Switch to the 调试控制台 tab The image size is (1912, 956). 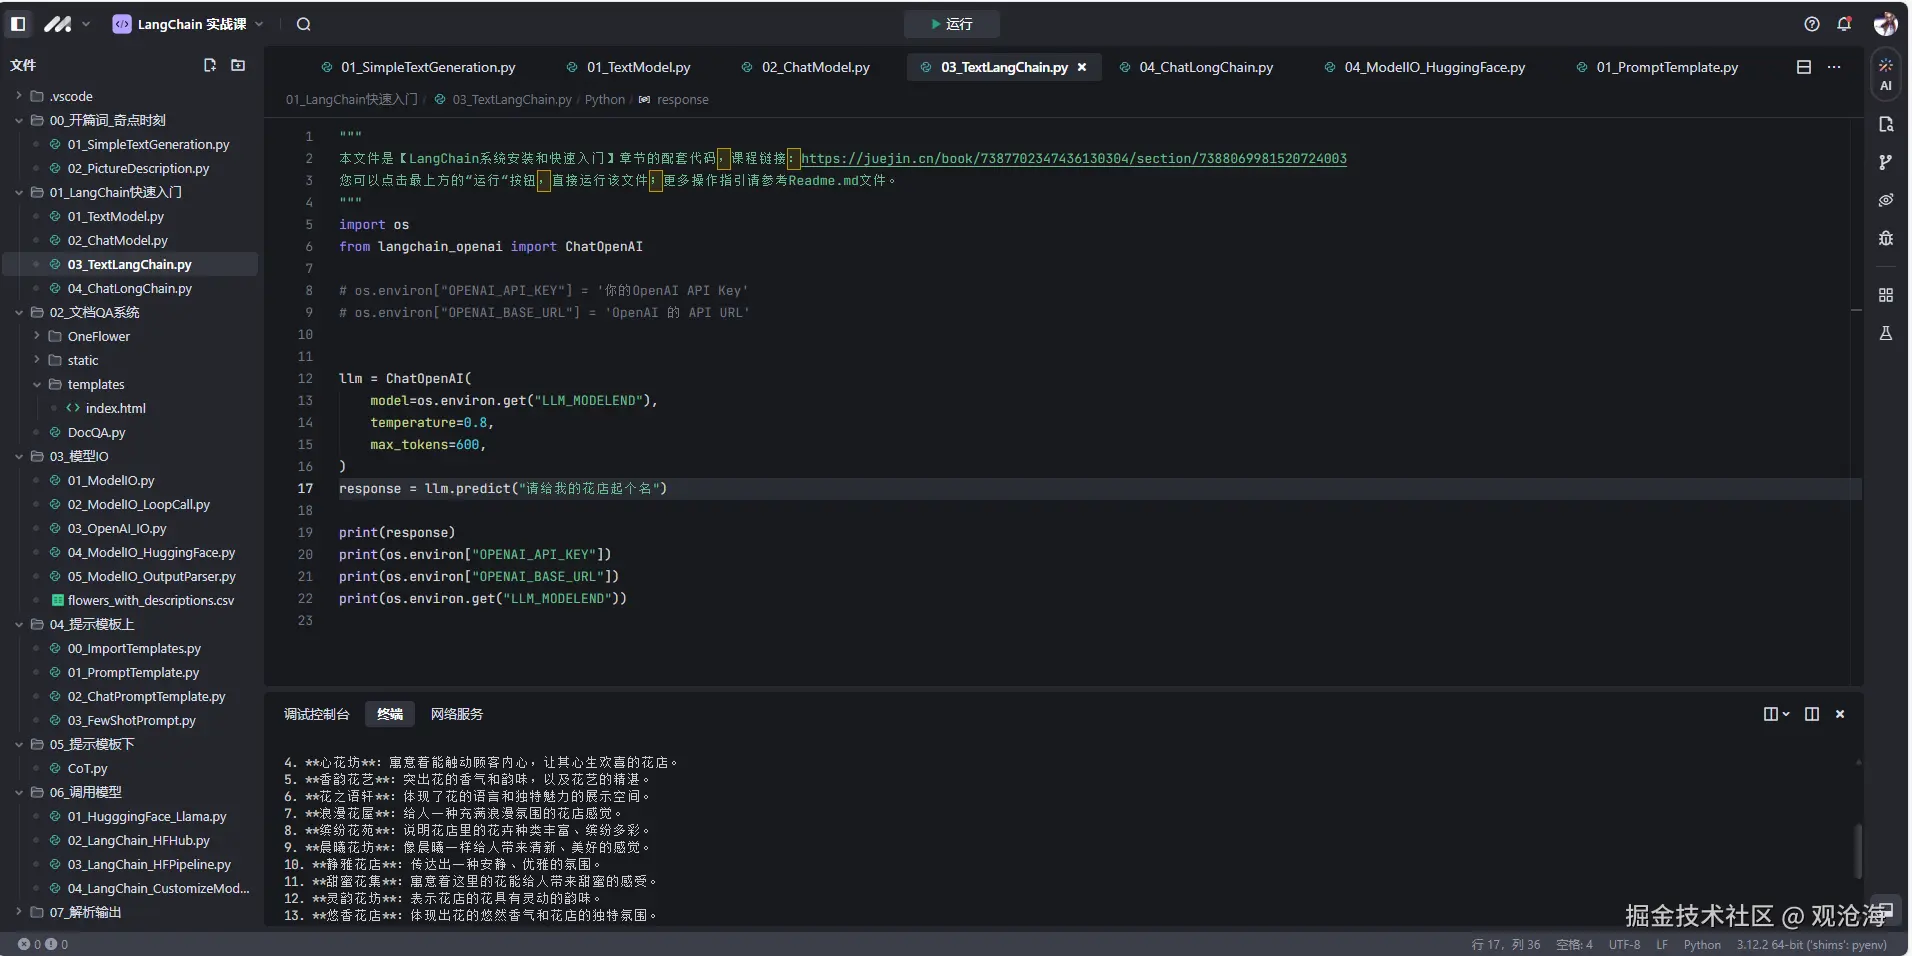[316, 714]
